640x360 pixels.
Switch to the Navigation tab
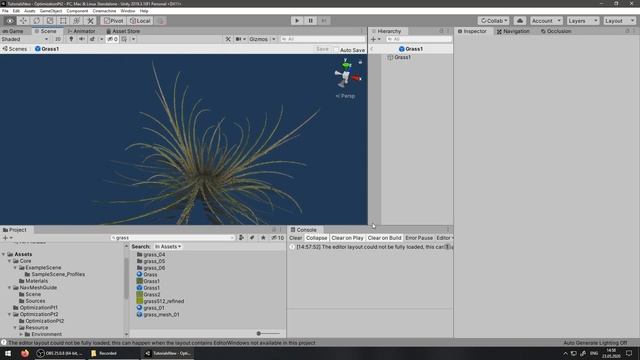[x=513, y=31]
